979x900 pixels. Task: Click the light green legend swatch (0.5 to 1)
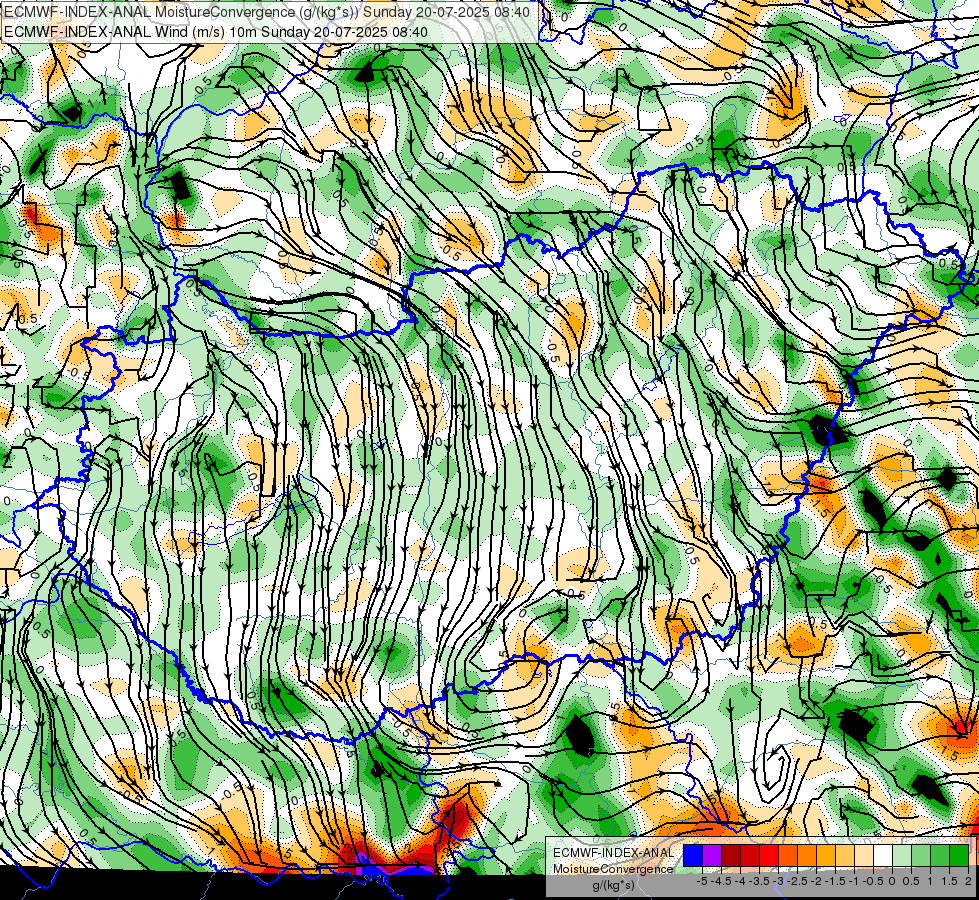tap(921, 856)
